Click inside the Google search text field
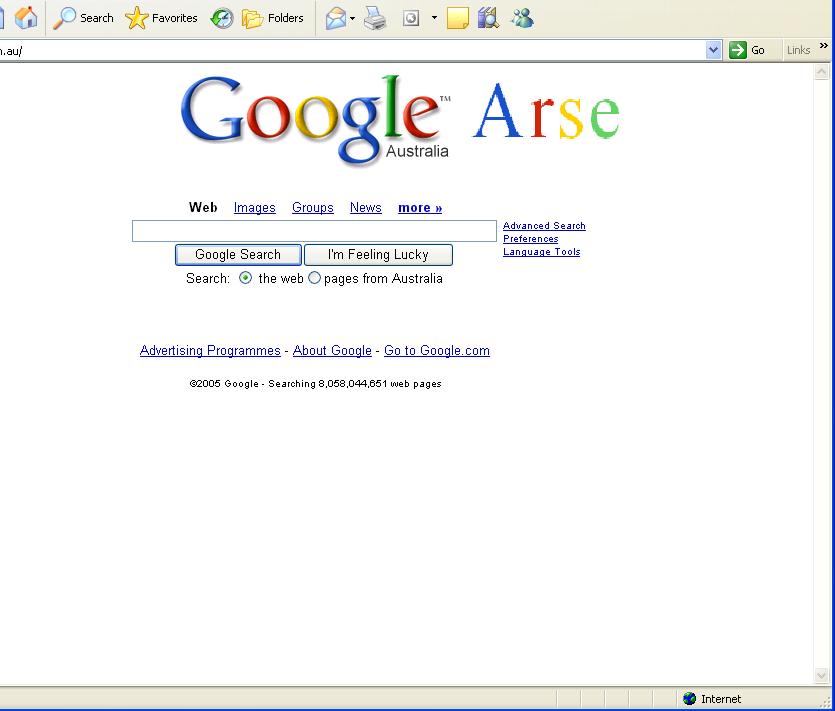Screen dimensions: 835x711 [314, 231]
